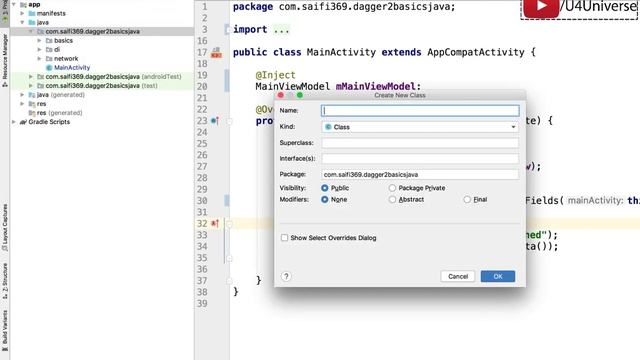
Task: Expand the res folder
Action: click(22, 104)
